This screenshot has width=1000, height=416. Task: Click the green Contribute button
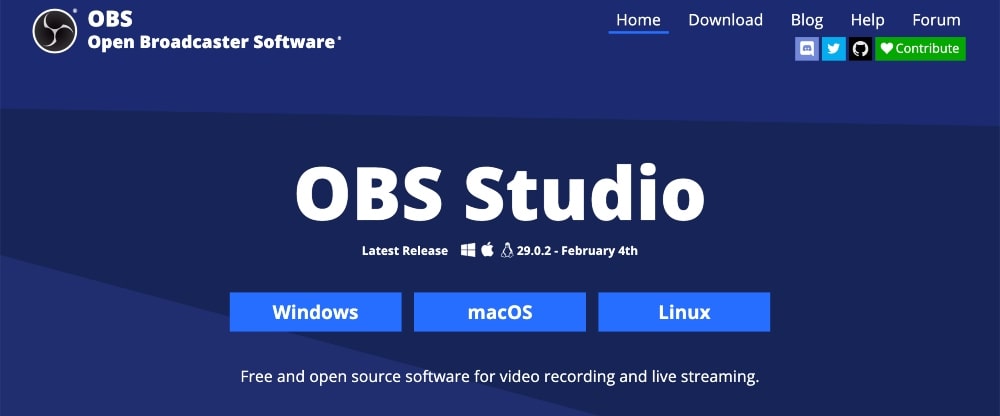click(920, 48)
